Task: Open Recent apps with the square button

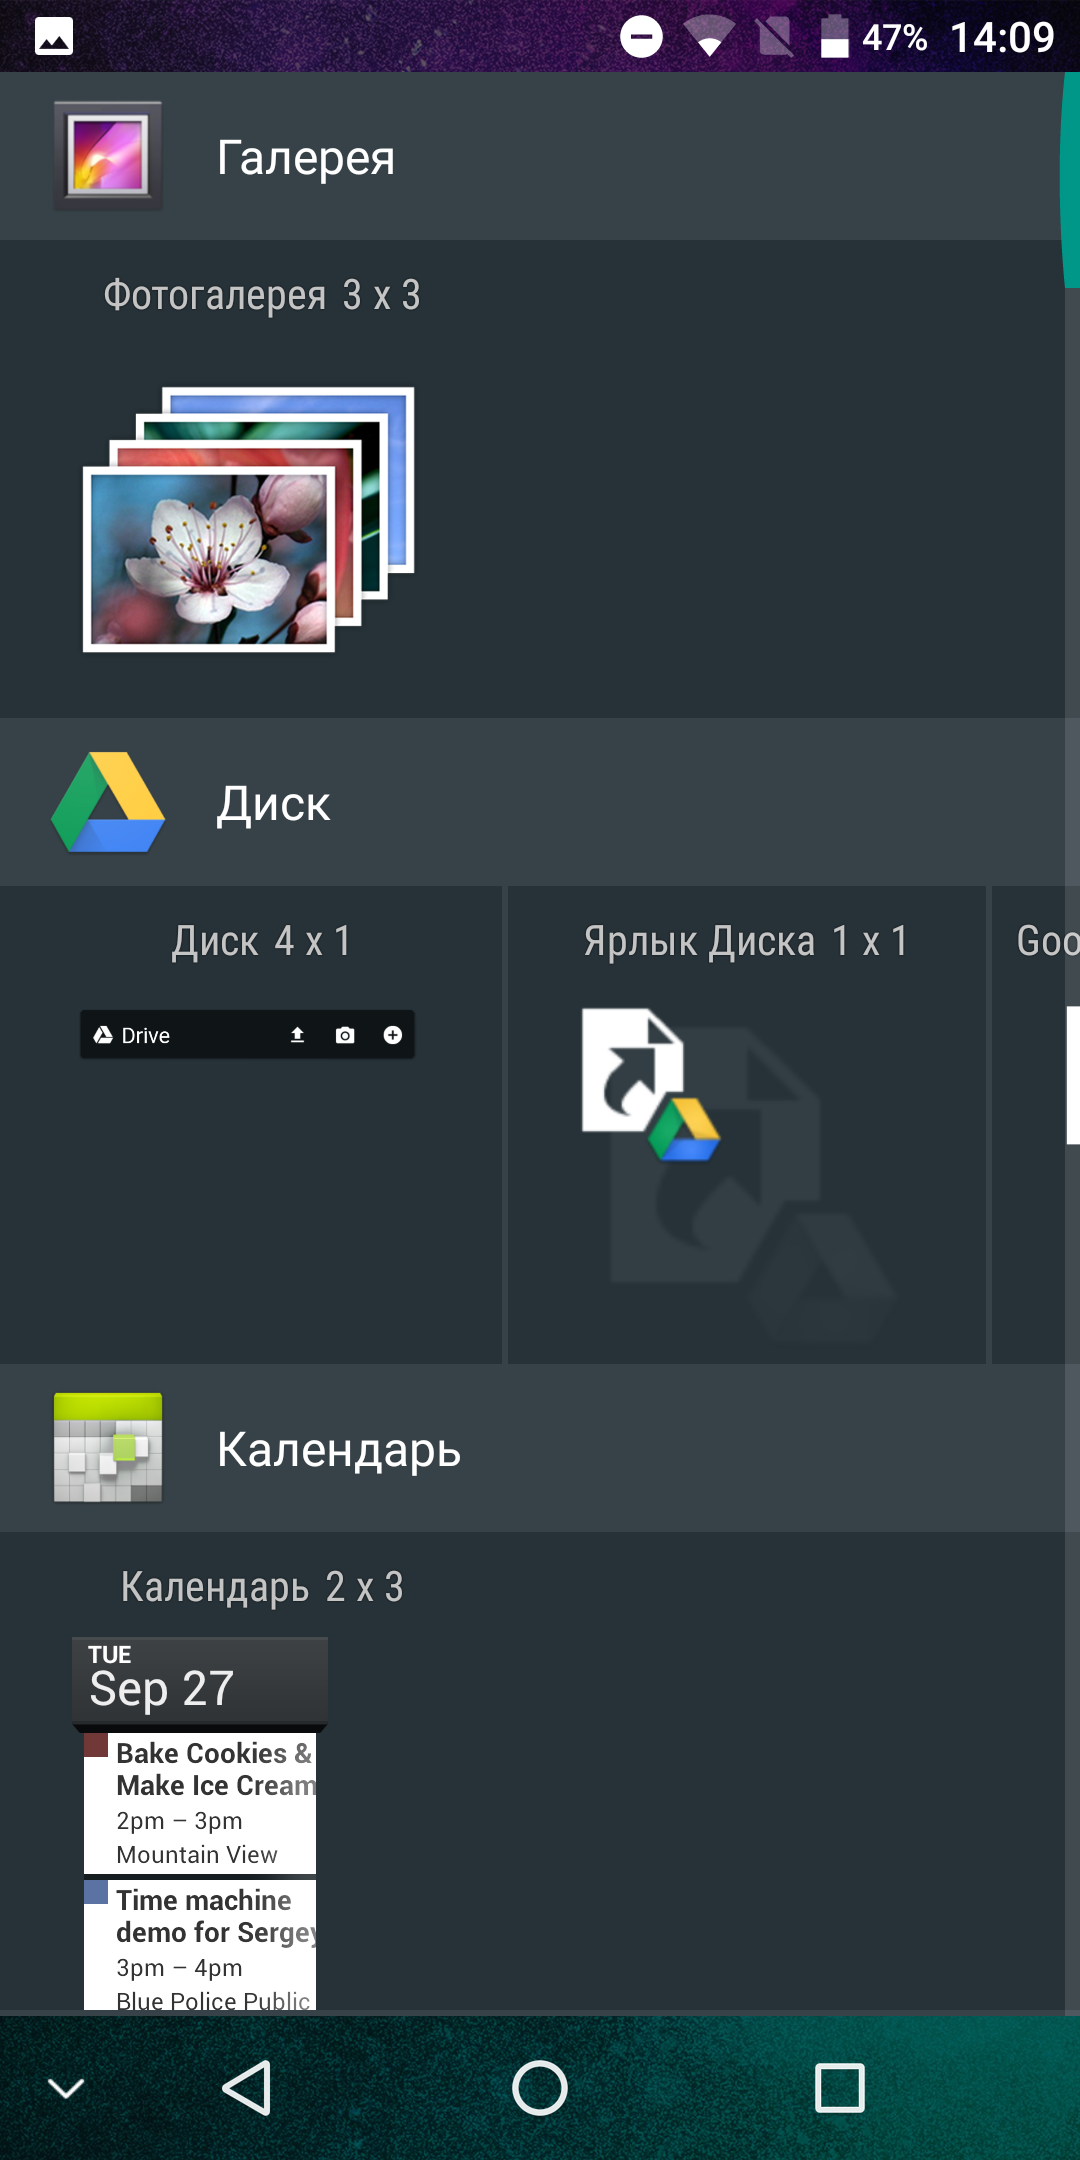Action: coord(840,2088)
